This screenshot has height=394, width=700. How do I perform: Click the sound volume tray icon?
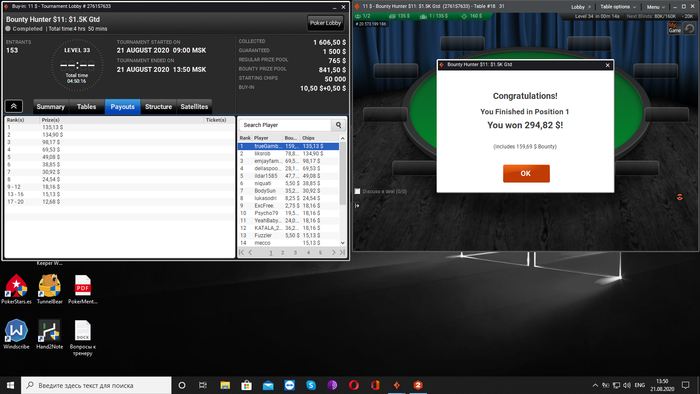point(627,385)
